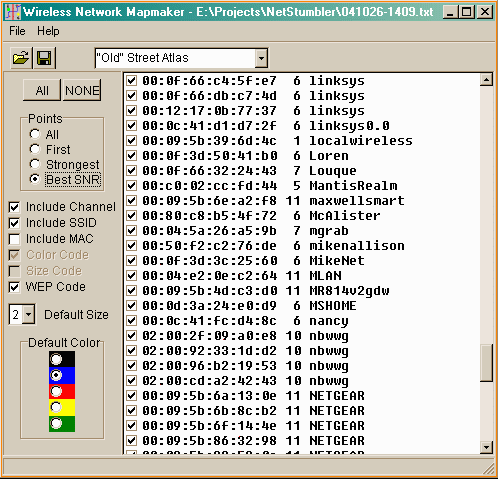The image size is (498, 479).
Task: Toggle the Include SSID checkbox
Action: coord(14,223)
